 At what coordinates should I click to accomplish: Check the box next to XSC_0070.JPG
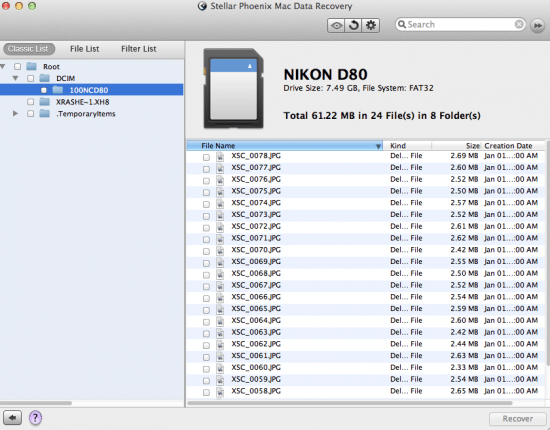coord(206,251)
